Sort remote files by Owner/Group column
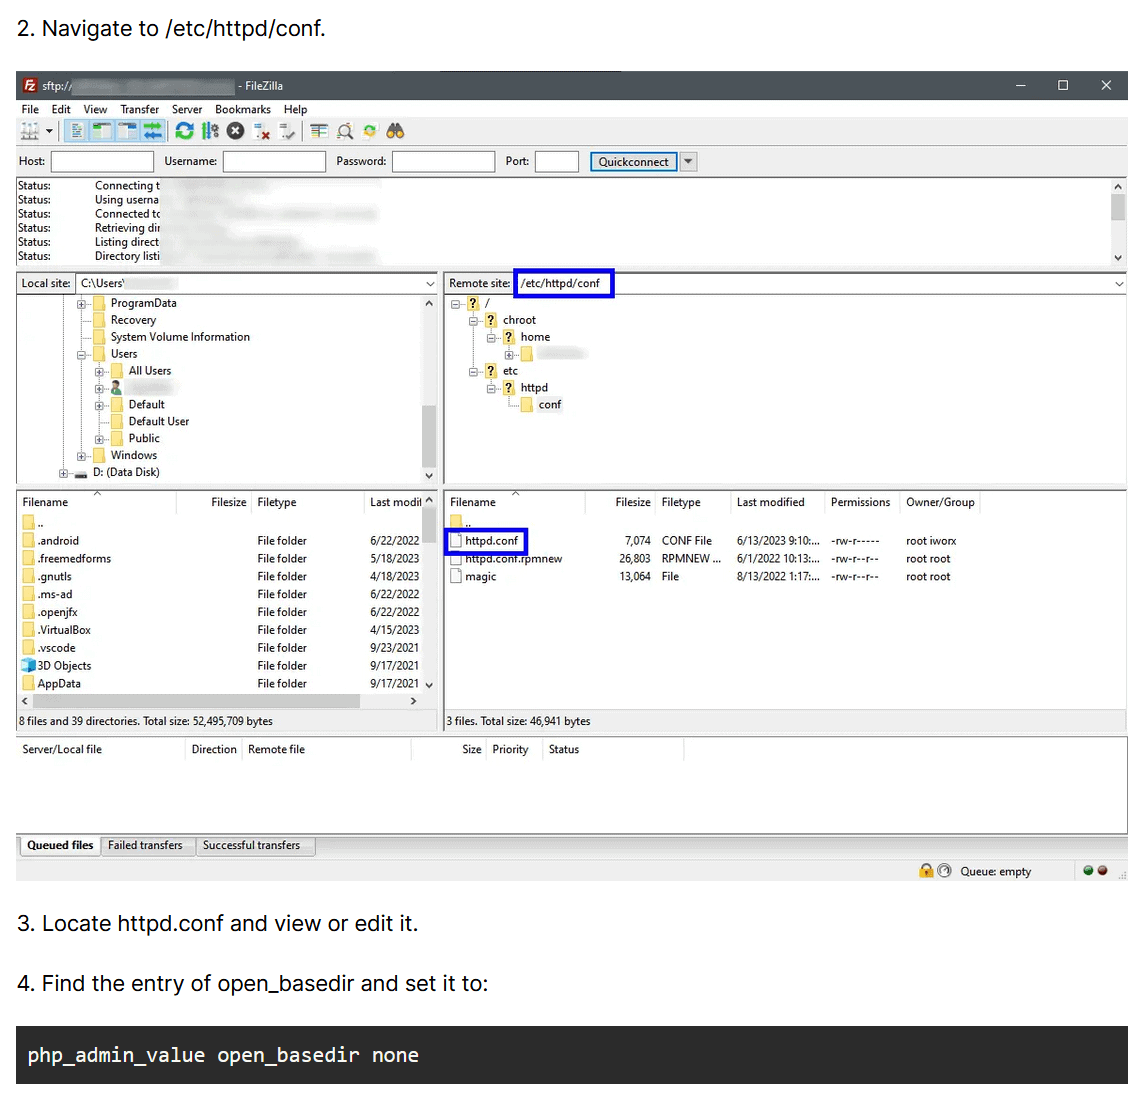Screen dimensions: 1143x1099 pos(940,502)
